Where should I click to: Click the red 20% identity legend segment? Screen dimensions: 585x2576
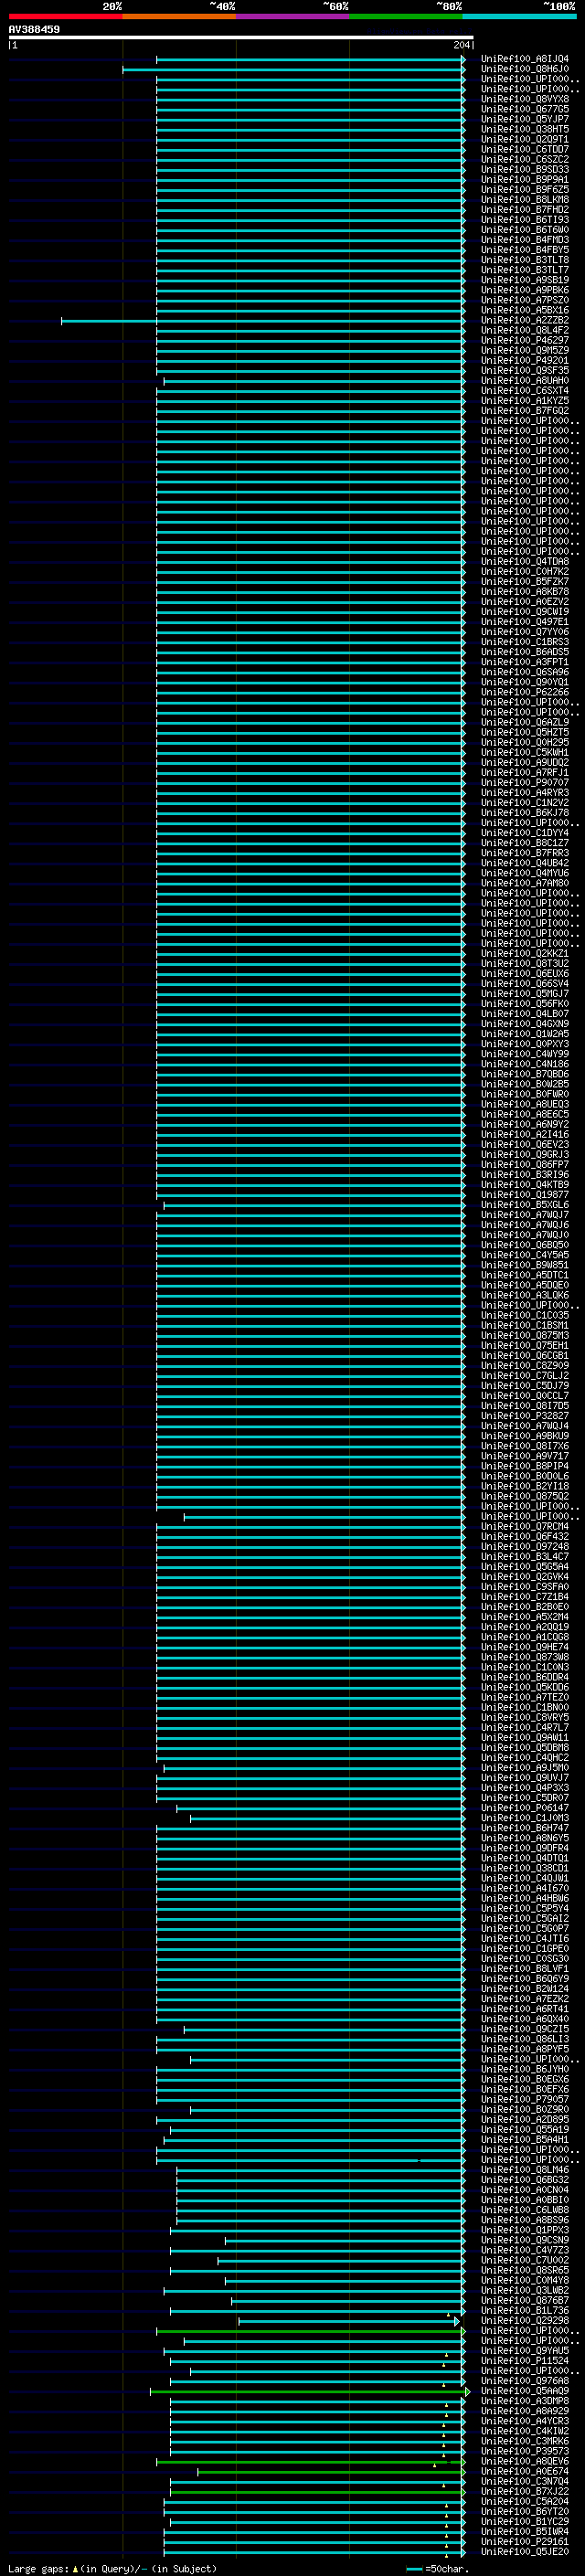click(66, 16)
